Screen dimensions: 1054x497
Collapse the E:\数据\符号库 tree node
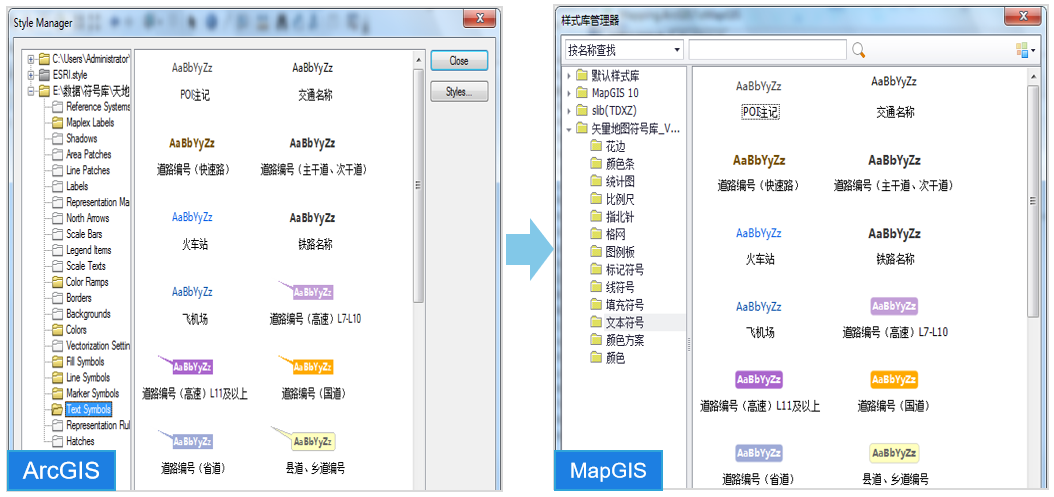30,91
